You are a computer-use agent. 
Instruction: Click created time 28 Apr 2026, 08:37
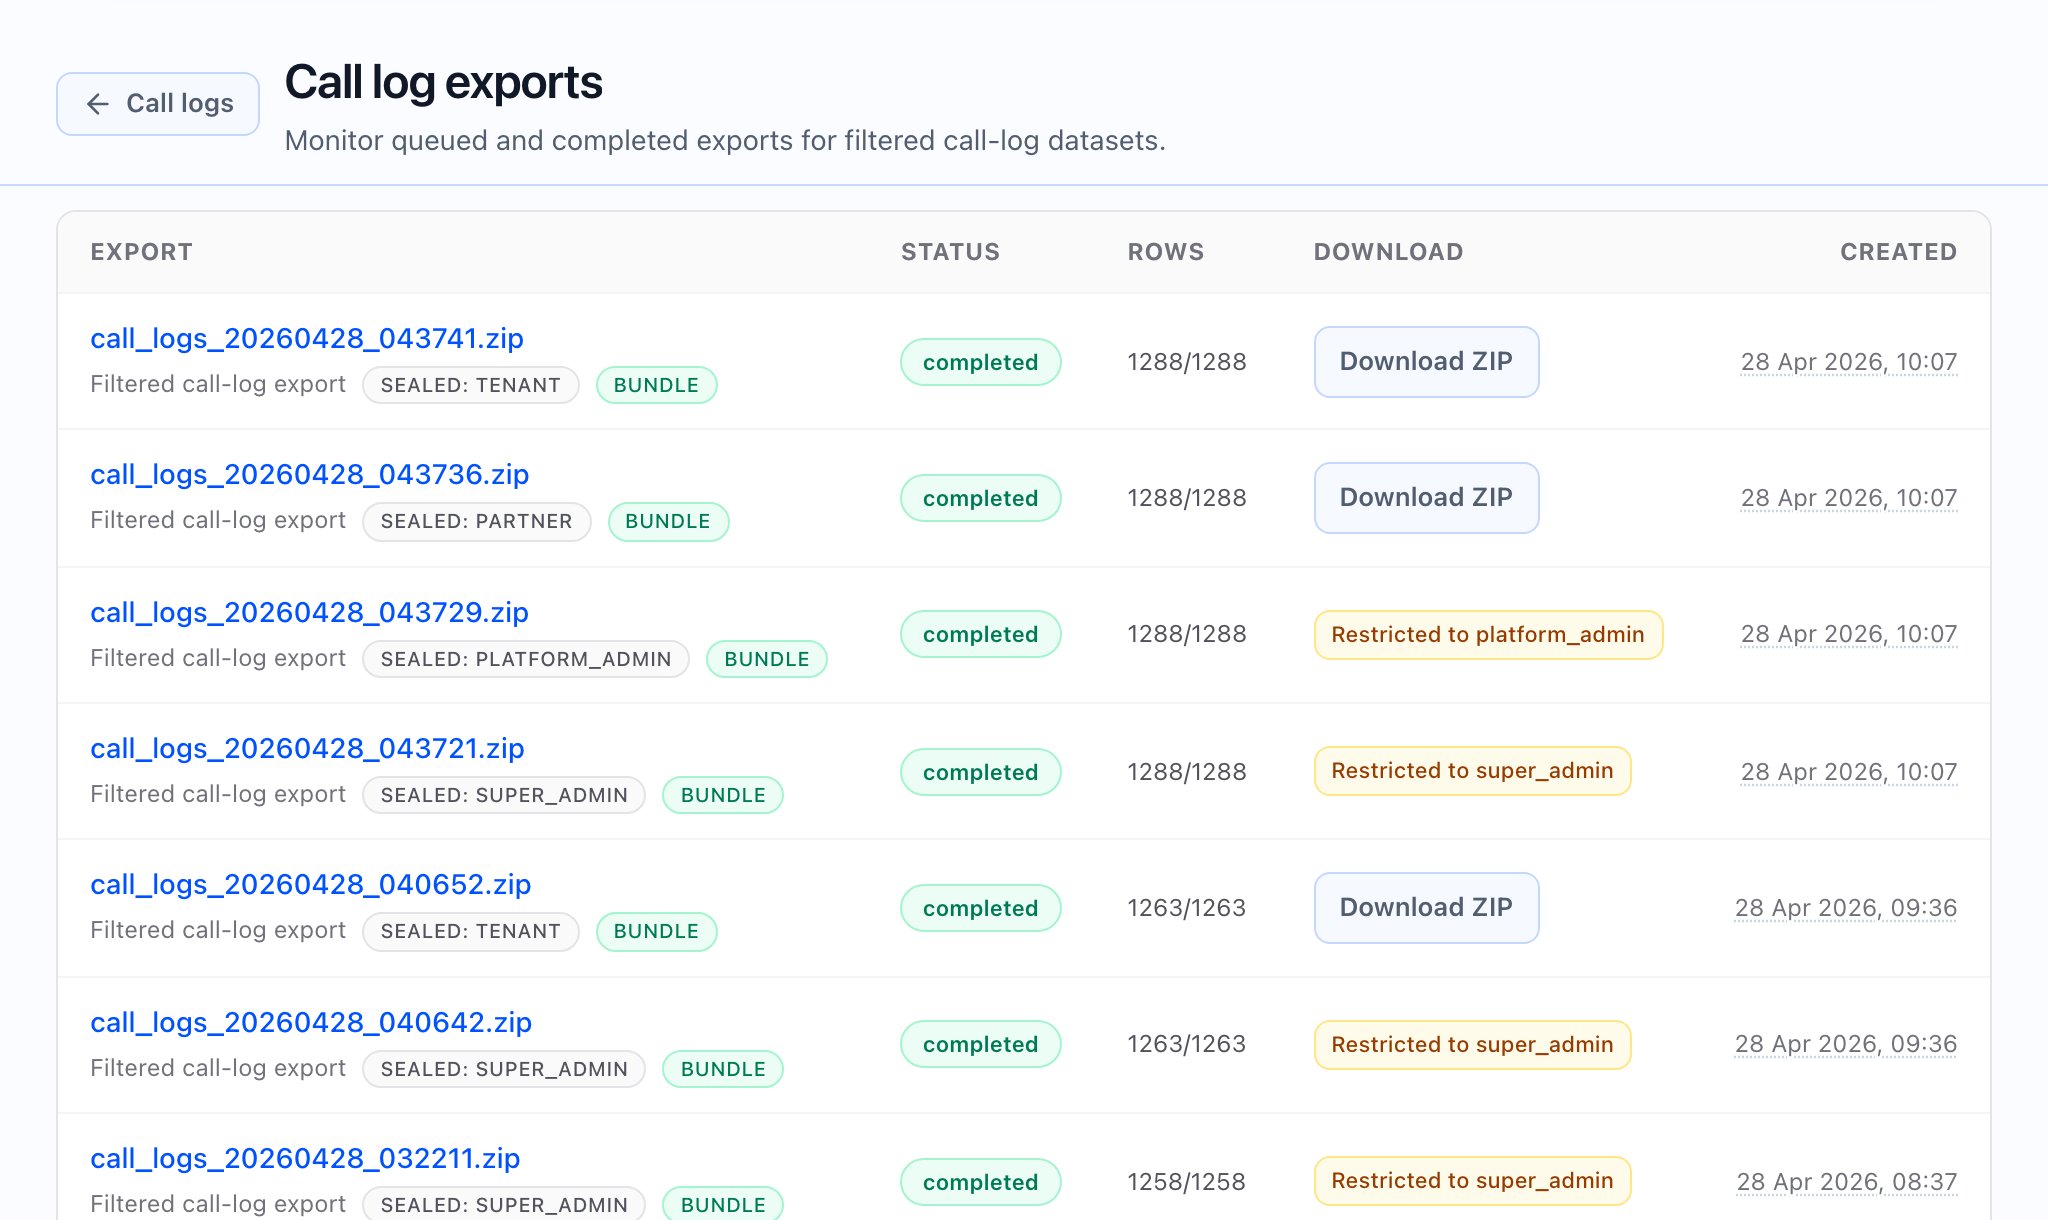[x=1846, y=1182]
